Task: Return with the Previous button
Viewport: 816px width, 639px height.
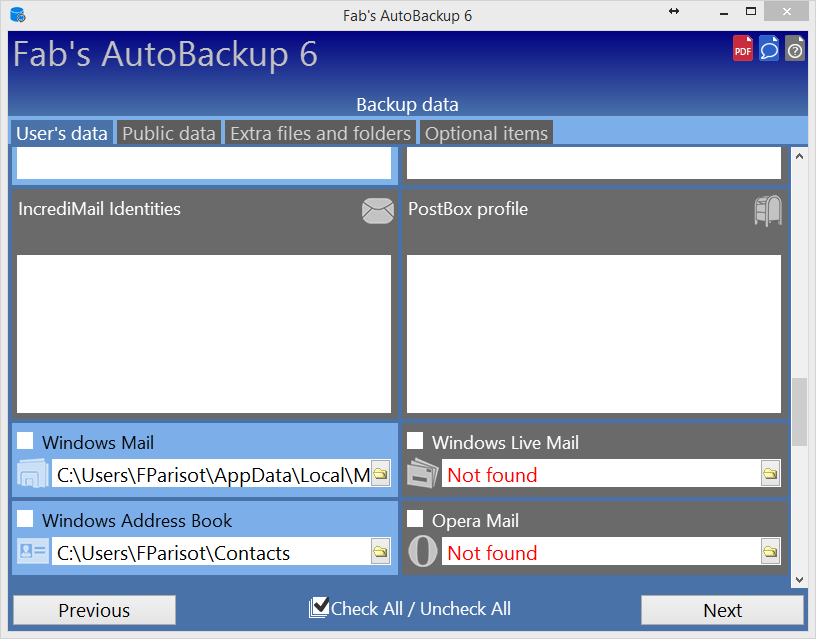Action: coord(94,610)
